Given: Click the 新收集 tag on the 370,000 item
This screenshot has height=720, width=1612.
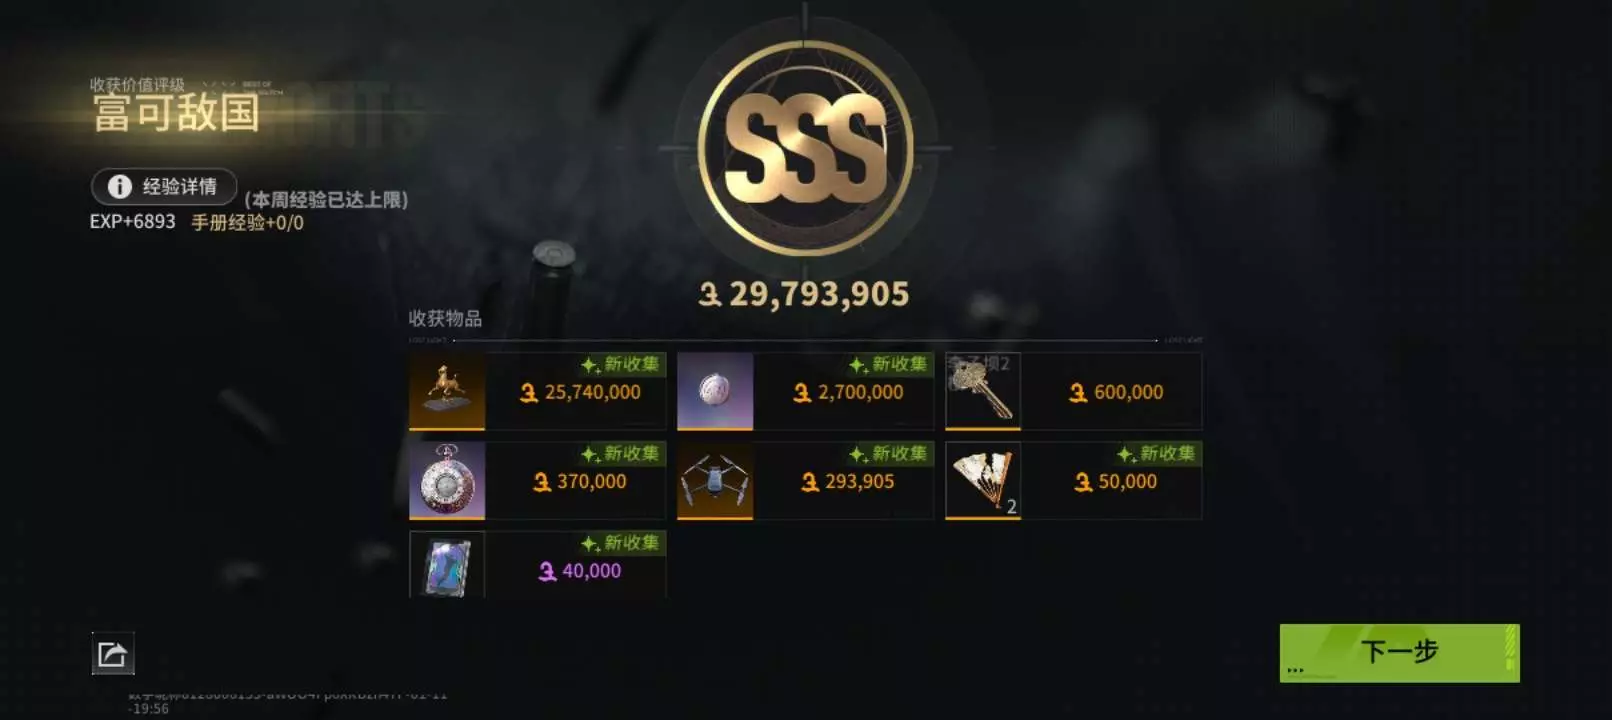Looking at the screenshot, I should [x=621, y=454].
